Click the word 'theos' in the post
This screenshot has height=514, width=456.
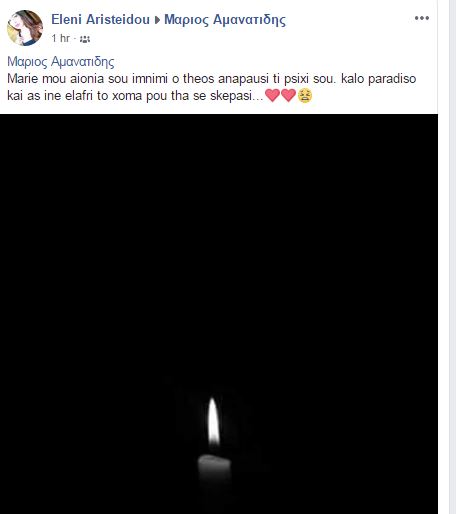[199, 79]
